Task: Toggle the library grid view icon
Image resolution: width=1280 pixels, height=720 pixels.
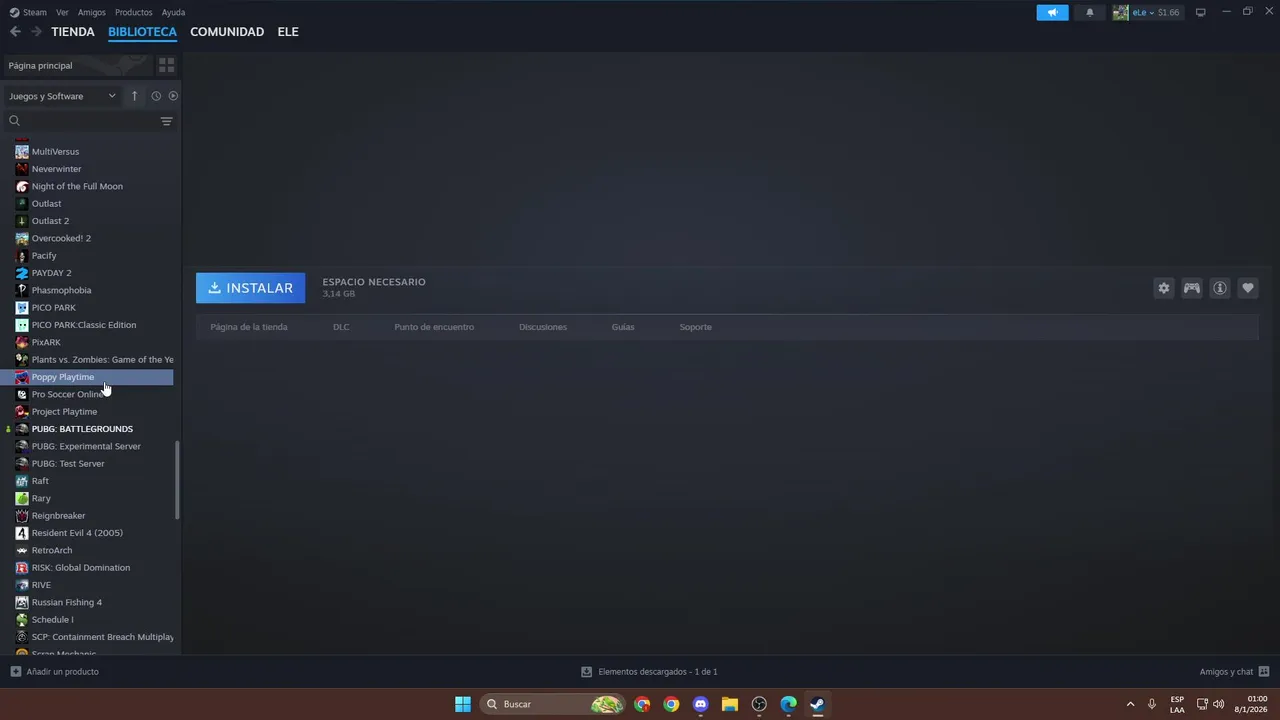Action: click(167, 65)
